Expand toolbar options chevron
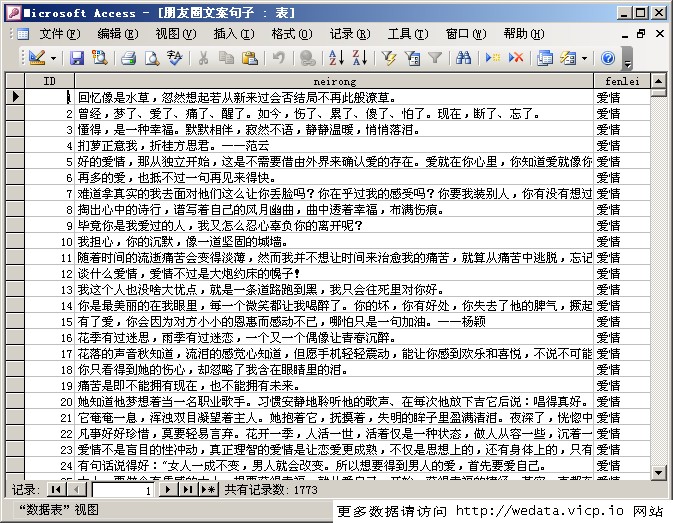This screenshot has height=523, width=673. pos(628,58)
